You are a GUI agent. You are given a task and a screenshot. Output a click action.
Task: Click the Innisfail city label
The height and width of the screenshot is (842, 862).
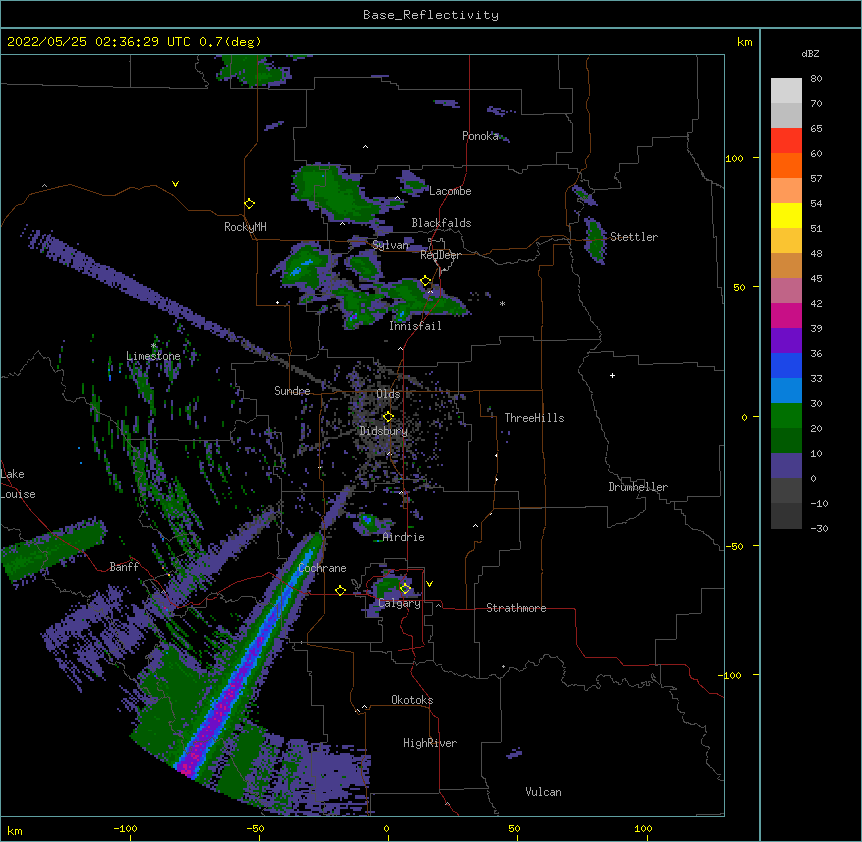pos(415,326)
